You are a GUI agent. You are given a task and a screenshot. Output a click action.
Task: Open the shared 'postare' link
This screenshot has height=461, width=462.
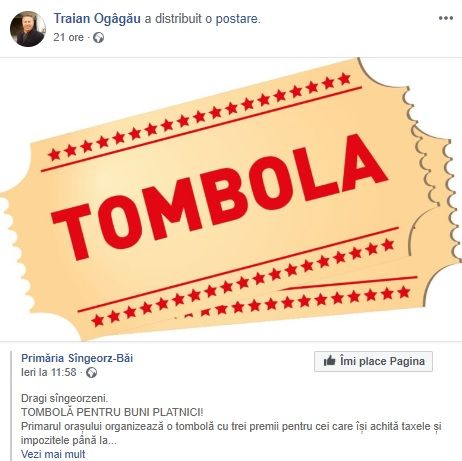click(237, 19)
